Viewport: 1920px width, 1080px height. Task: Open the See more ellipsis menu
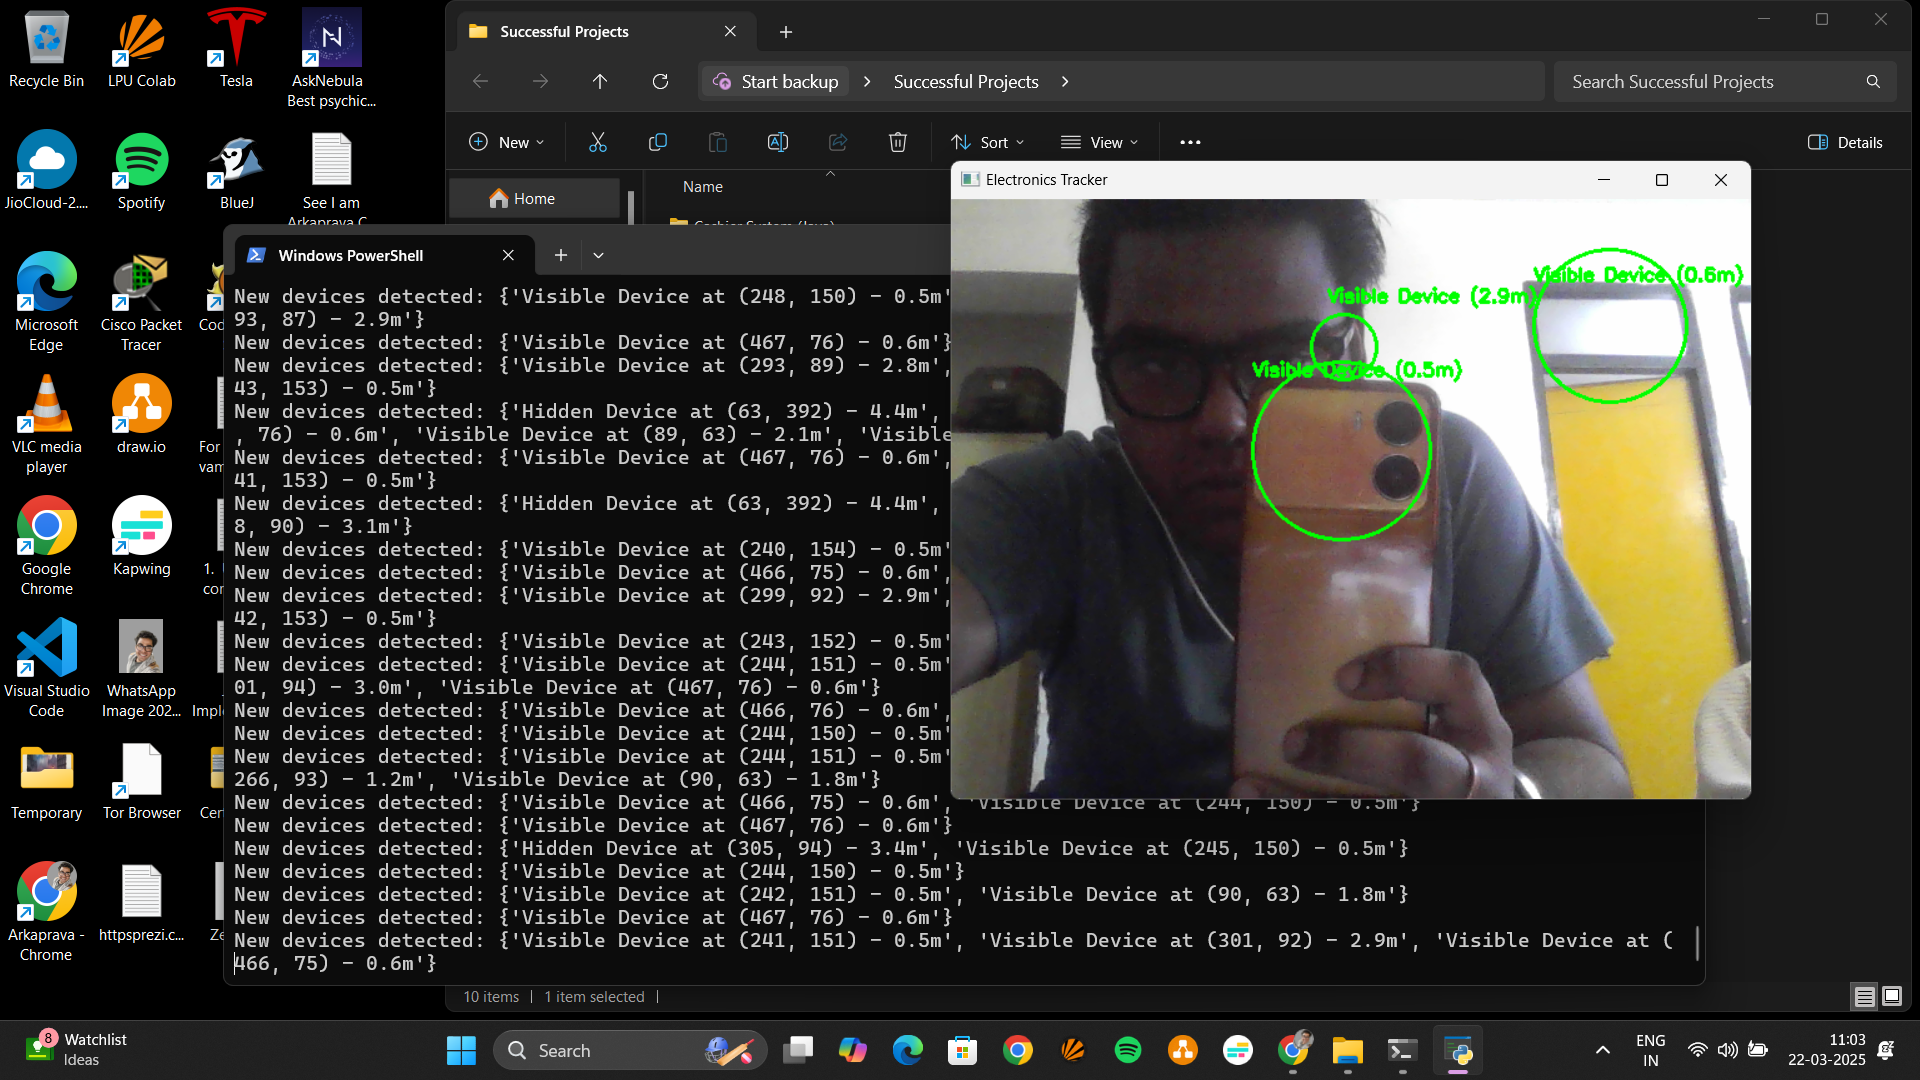(1190, 142)
